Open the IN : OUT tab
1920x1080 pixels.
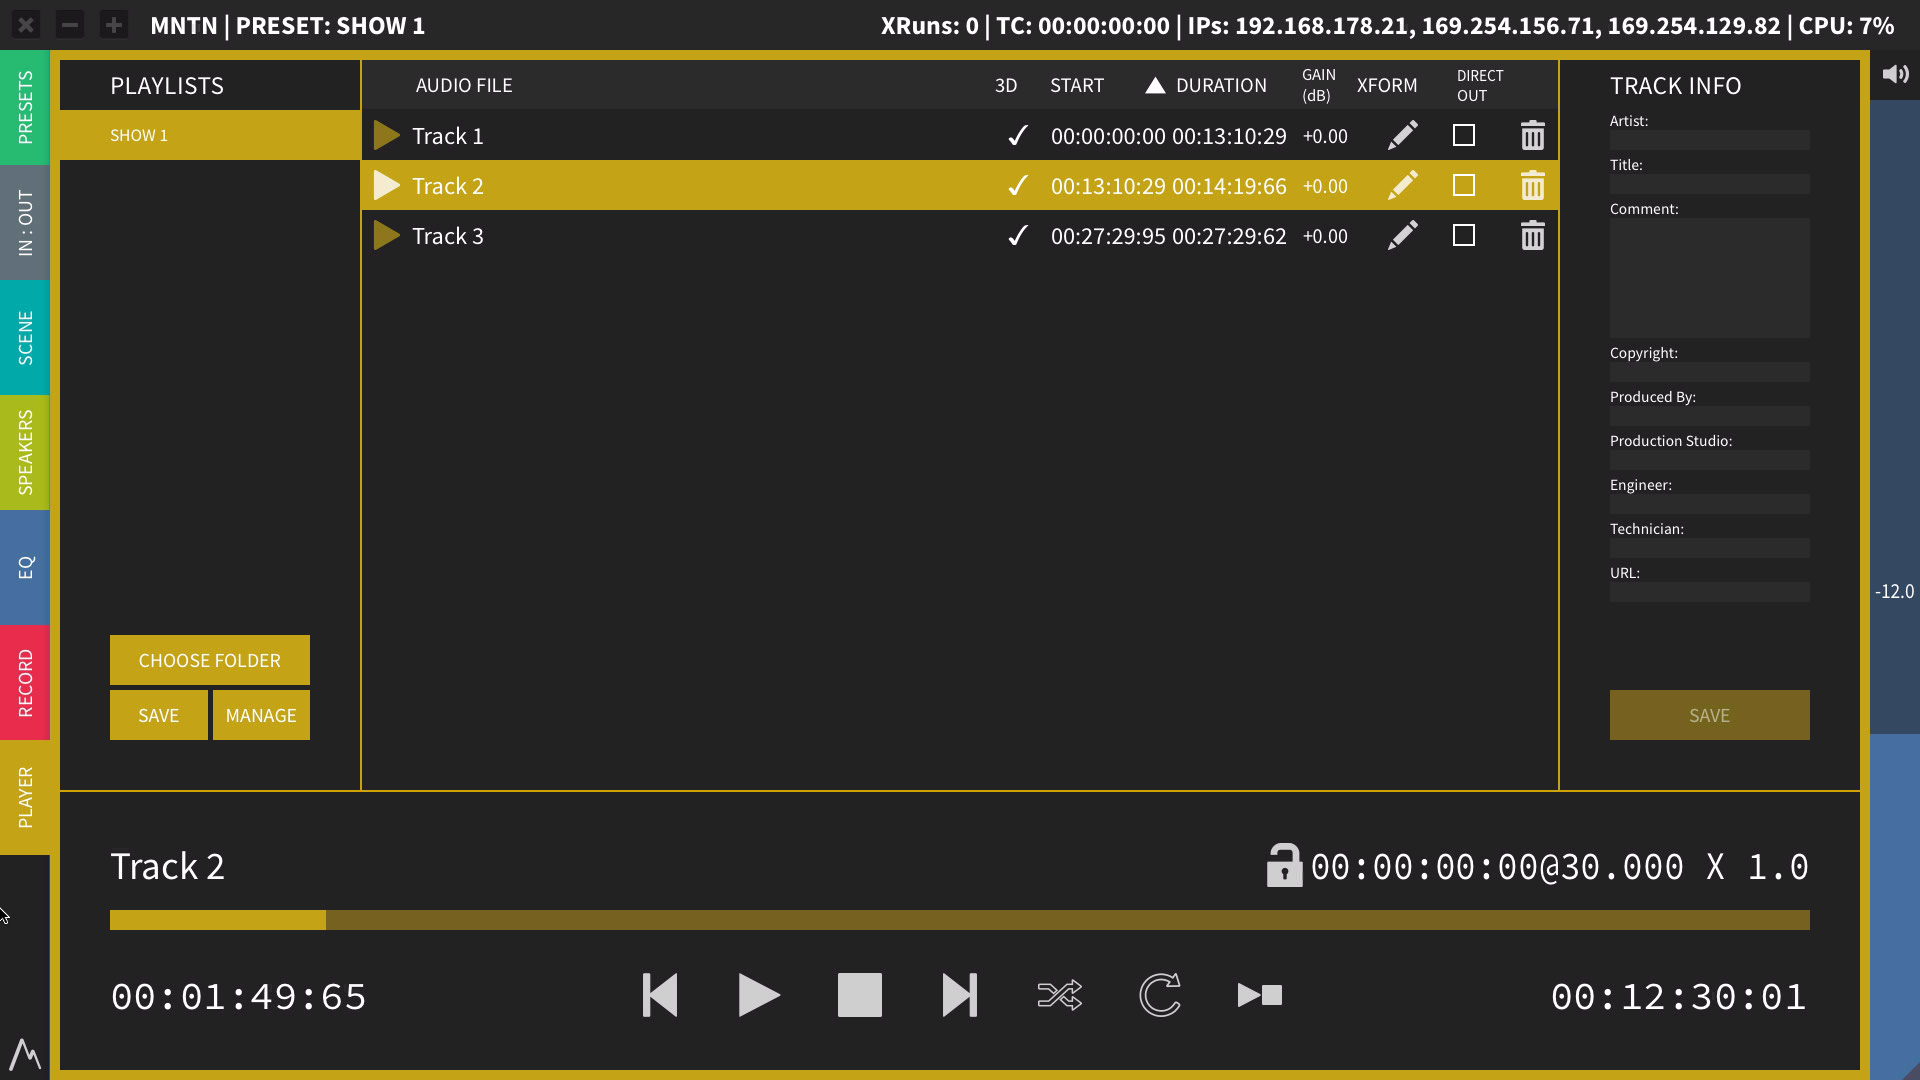[x=25, y=222]
